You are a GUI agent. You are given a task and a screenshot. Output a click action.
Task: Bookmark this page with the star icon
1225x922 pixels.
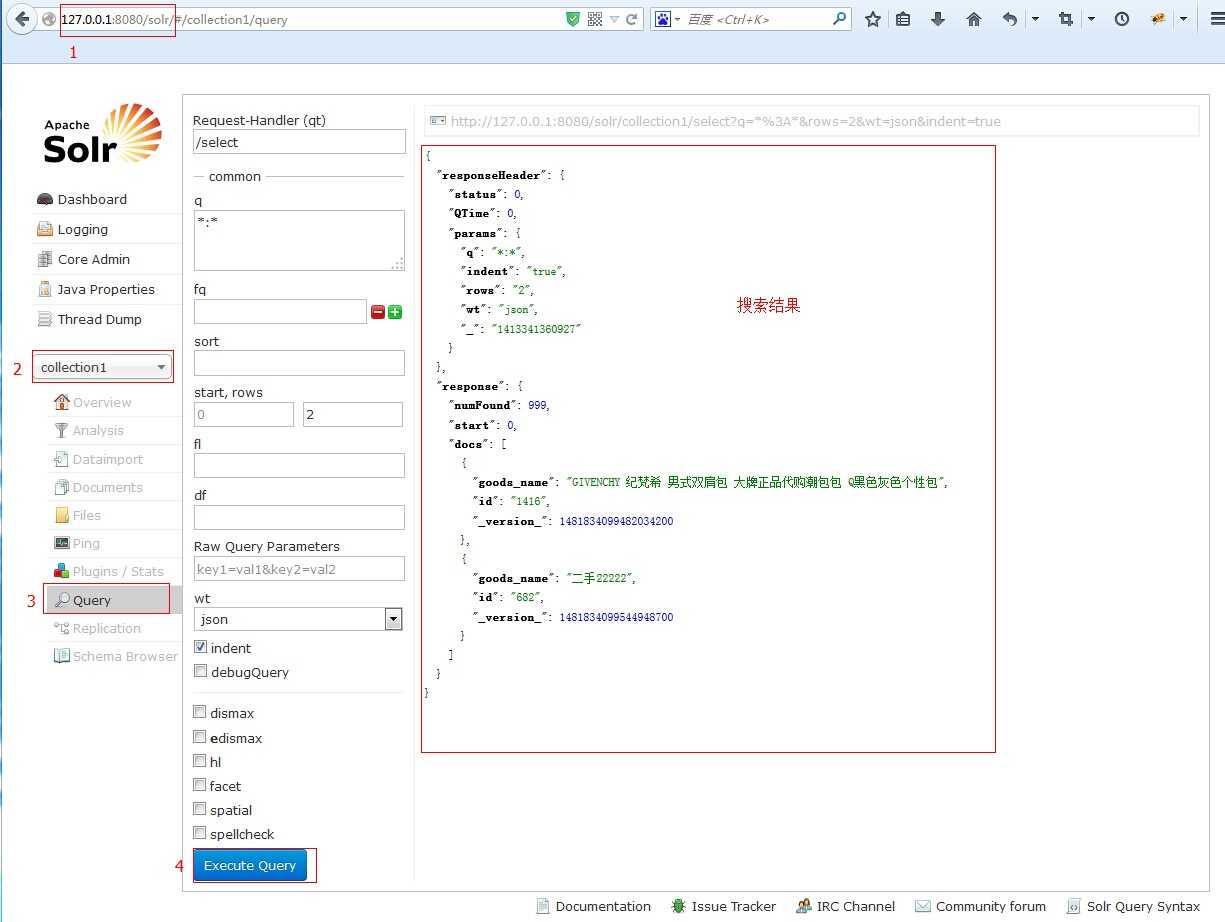873,19
